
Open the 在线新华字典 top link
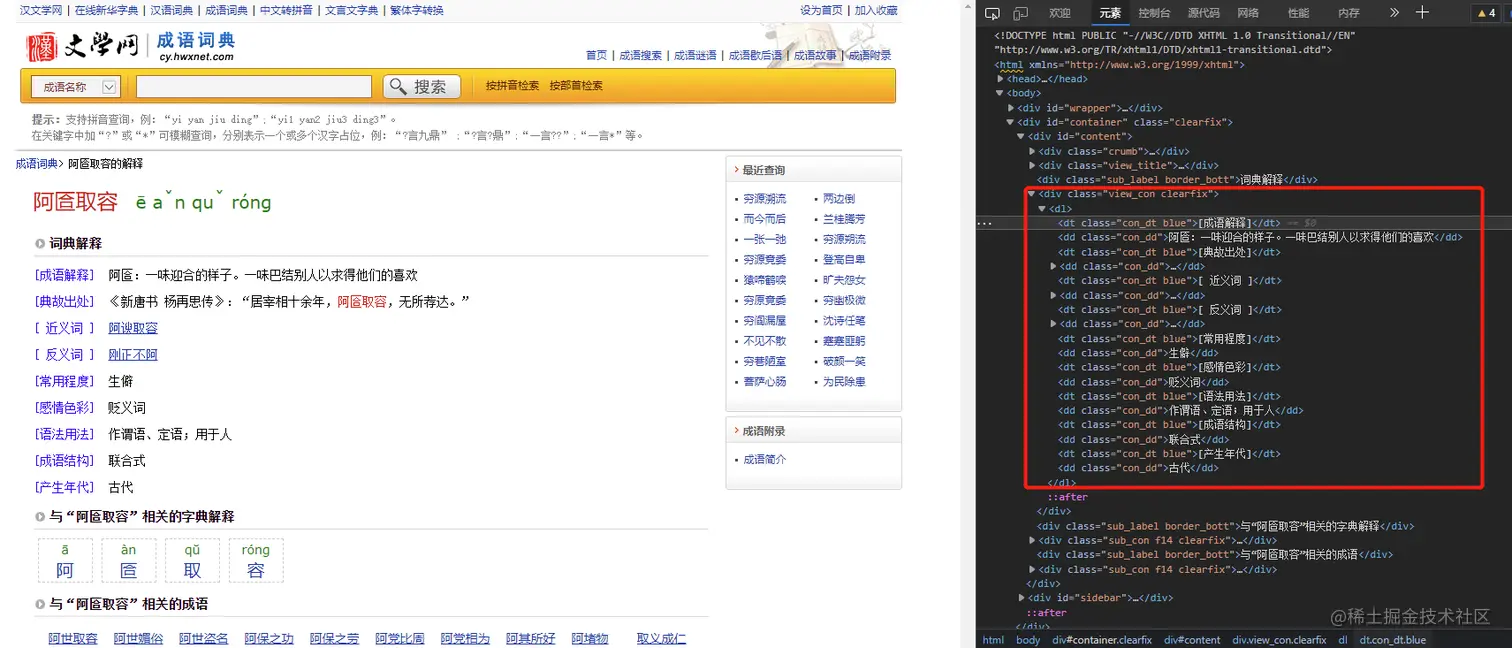pos(106,10)
